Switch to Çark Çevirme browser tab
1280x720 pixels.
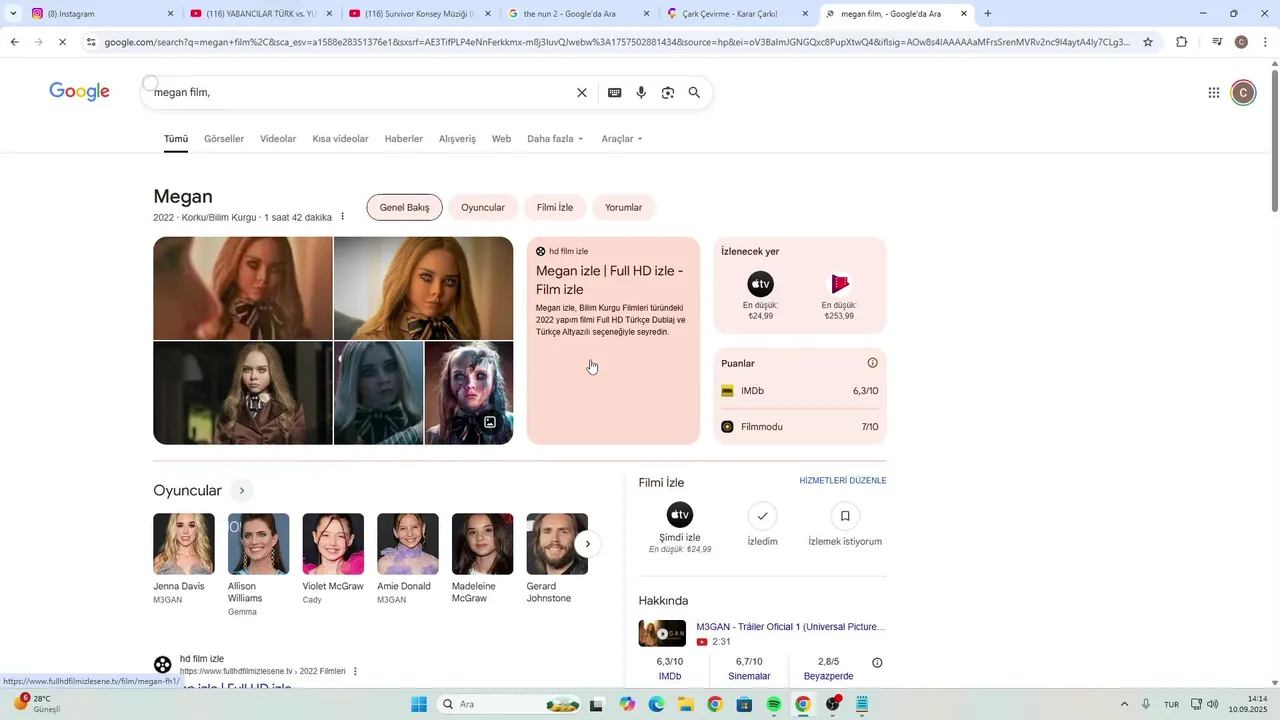point(738,14)
